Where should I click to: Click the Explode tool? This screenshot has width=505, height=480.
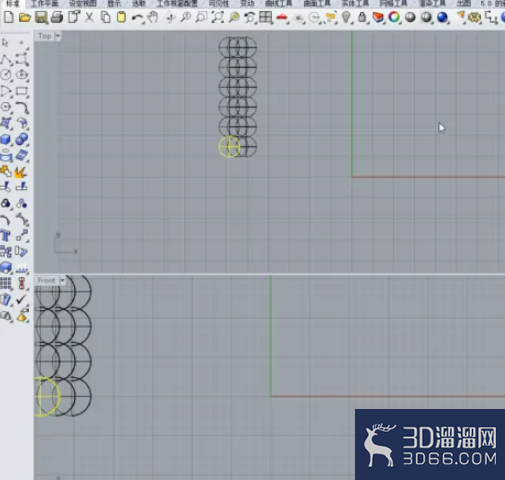(x=21, y=171)
